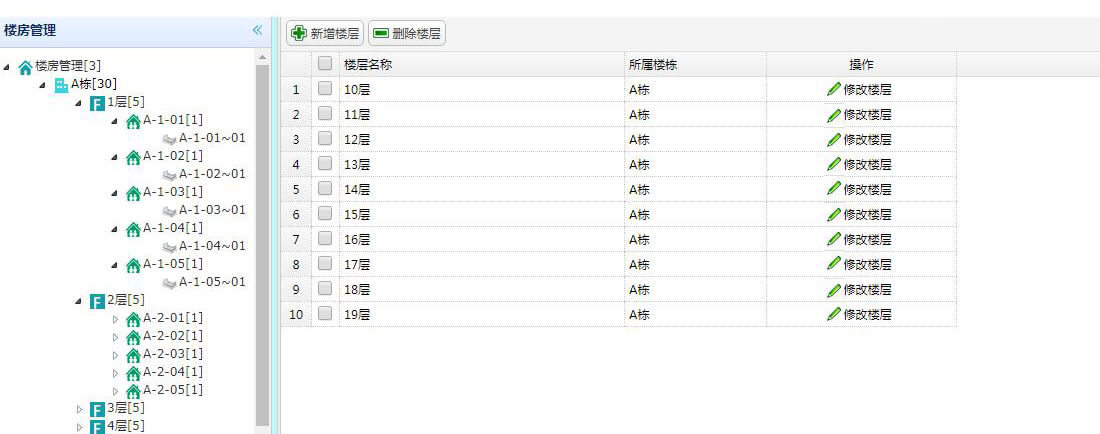Click the house icon beside A-1-03[1]
The width and height of the screenshot is (1100, 434).
[x=133, y=193]
